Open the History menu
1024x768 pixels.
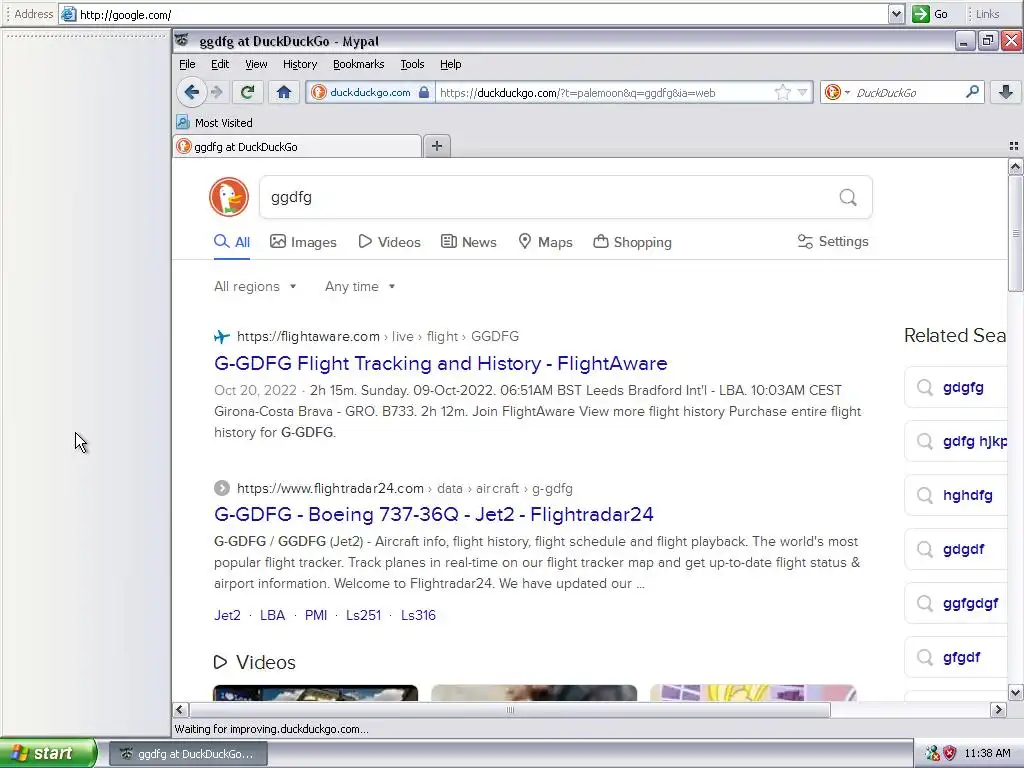300,64
